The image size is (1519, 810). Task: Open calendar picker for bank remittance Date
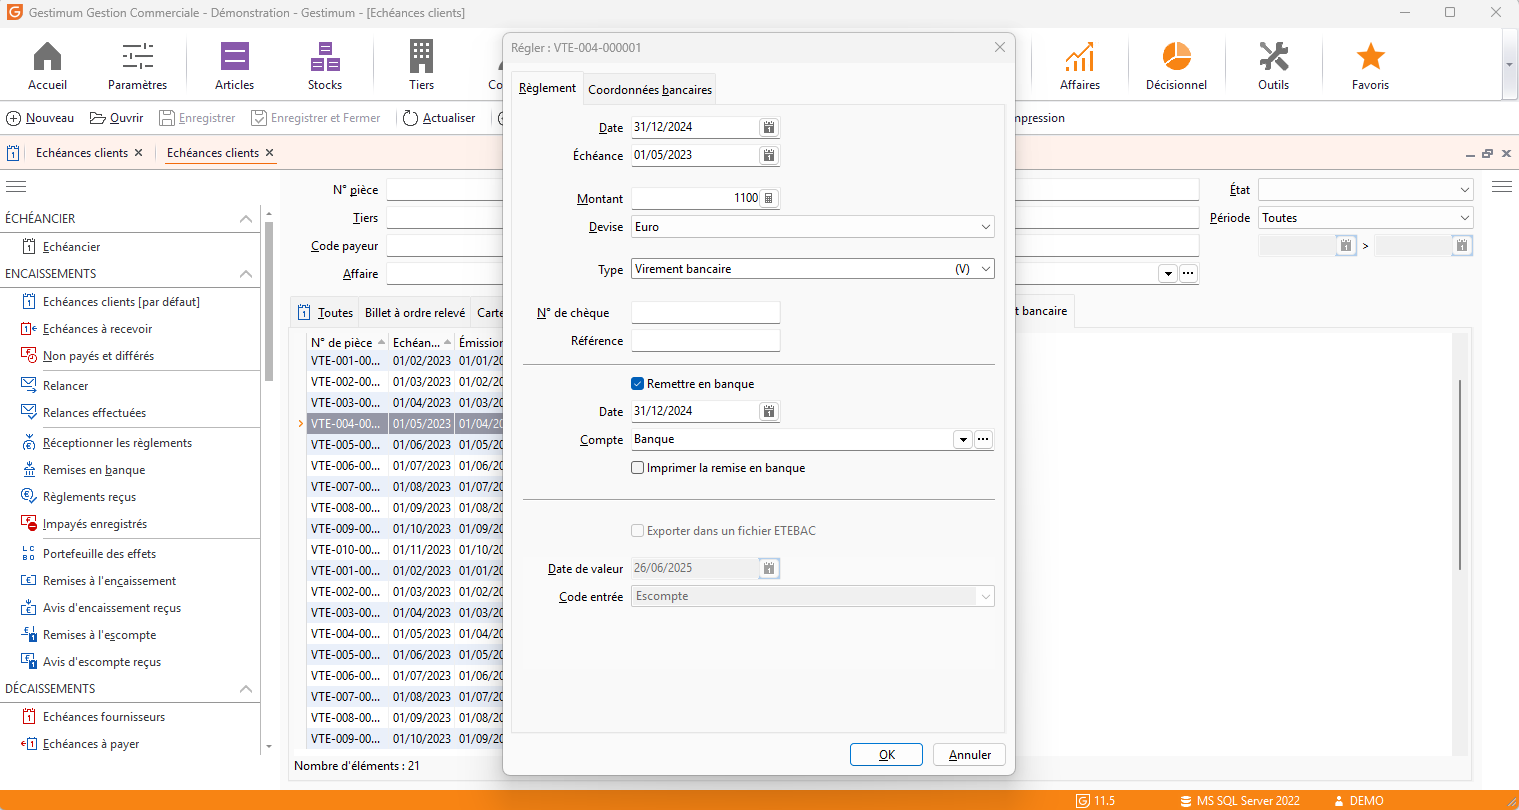pos(768,411)
